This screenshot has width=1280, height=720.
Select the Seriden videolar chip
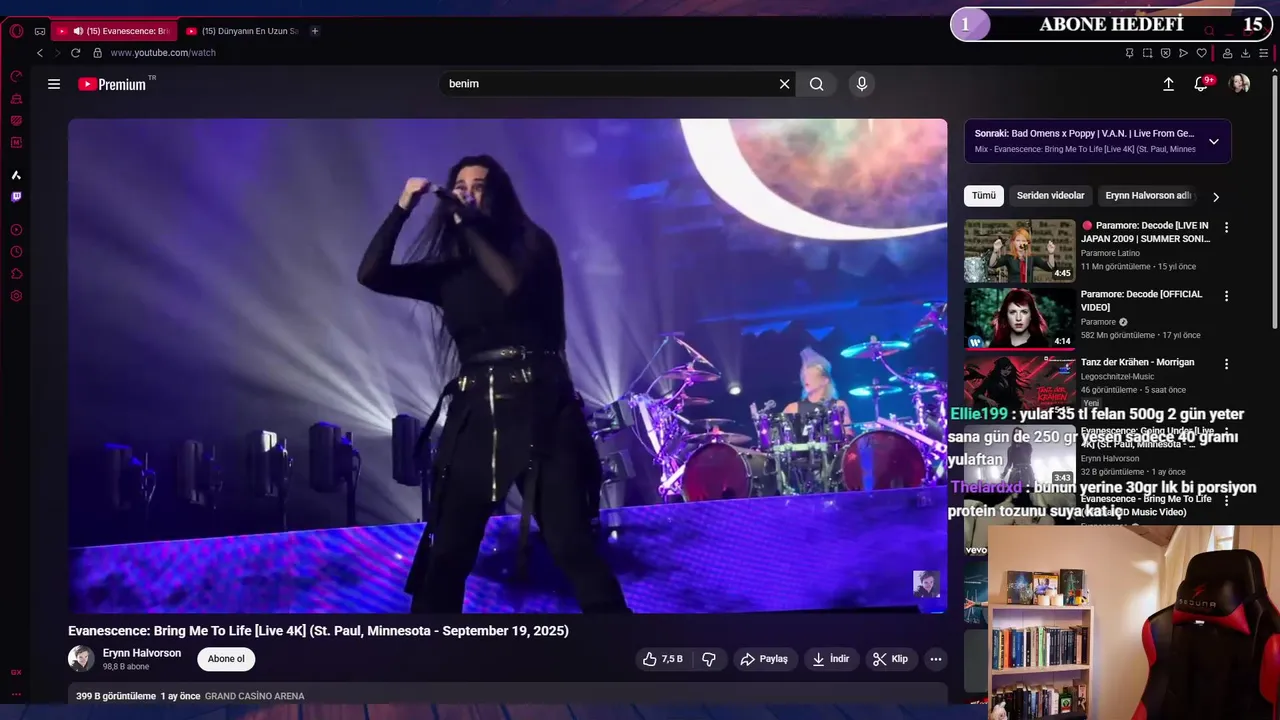coord(1050,196)
